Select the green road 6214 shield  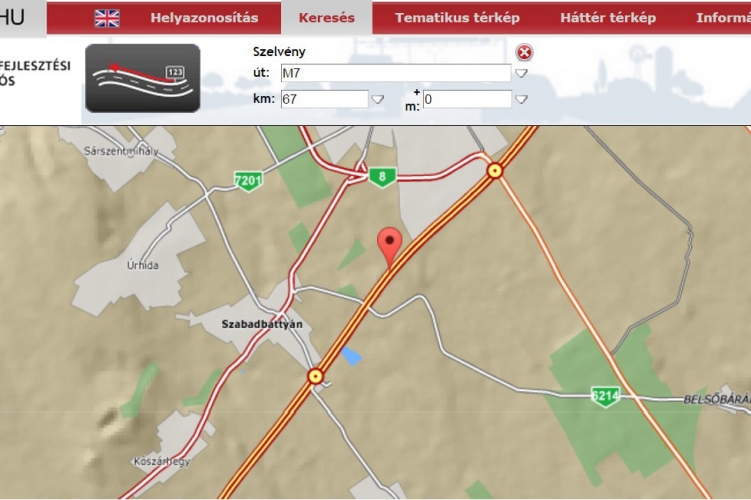pyautogui.click(x=605, y=396)
